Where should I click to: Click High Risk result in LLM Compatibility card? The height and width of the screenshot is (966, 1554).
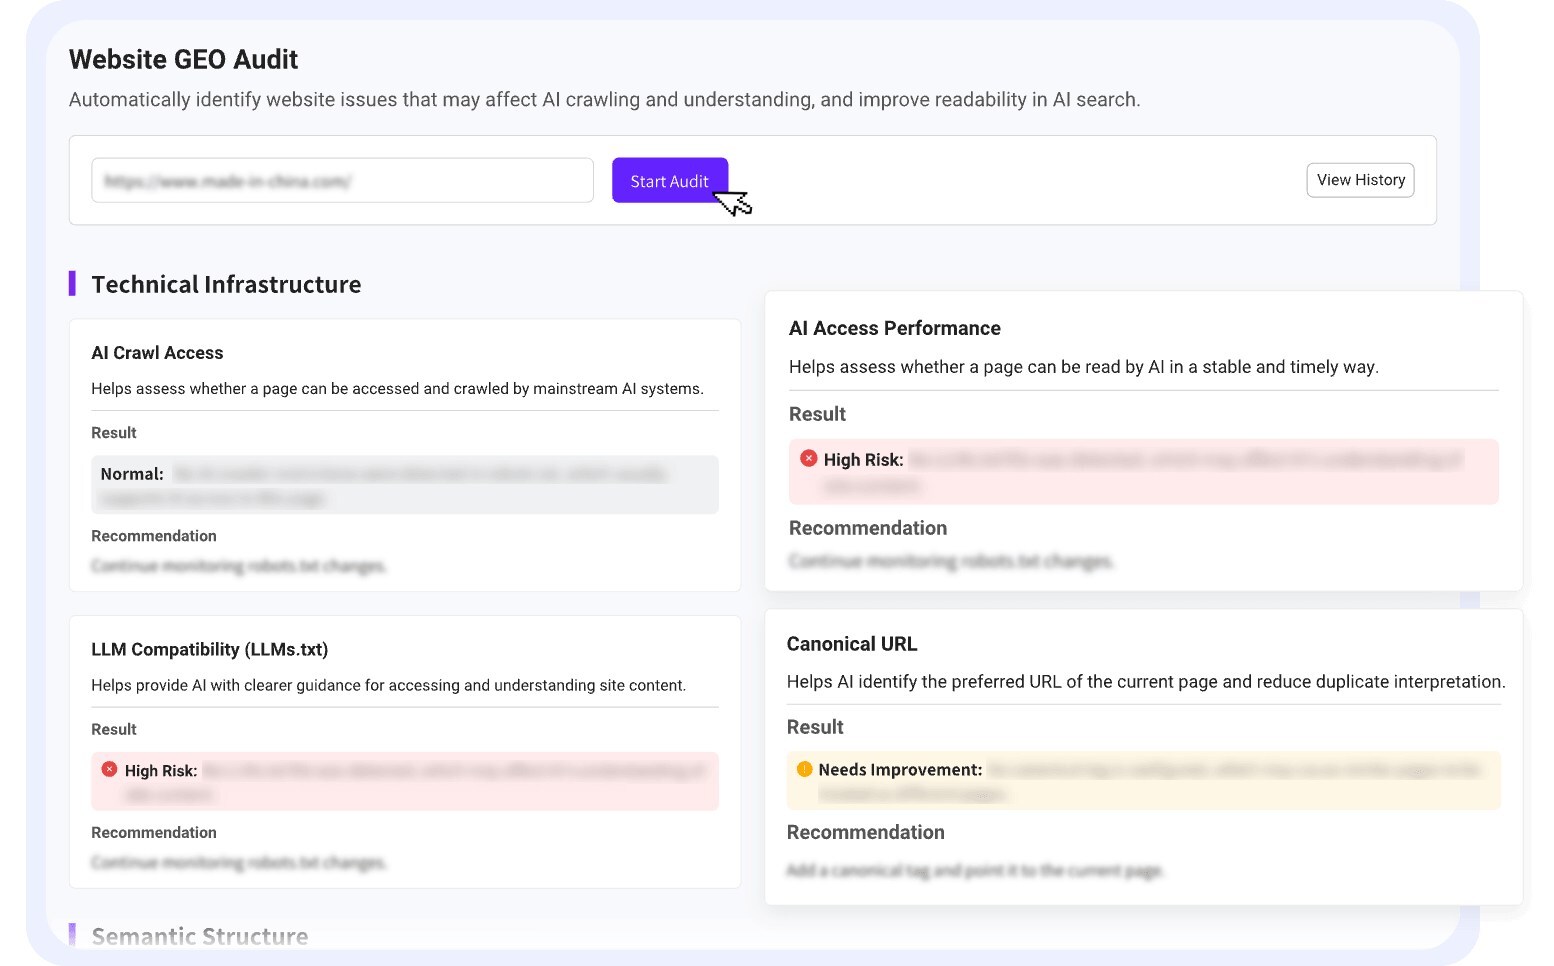[x=405, y=782]
